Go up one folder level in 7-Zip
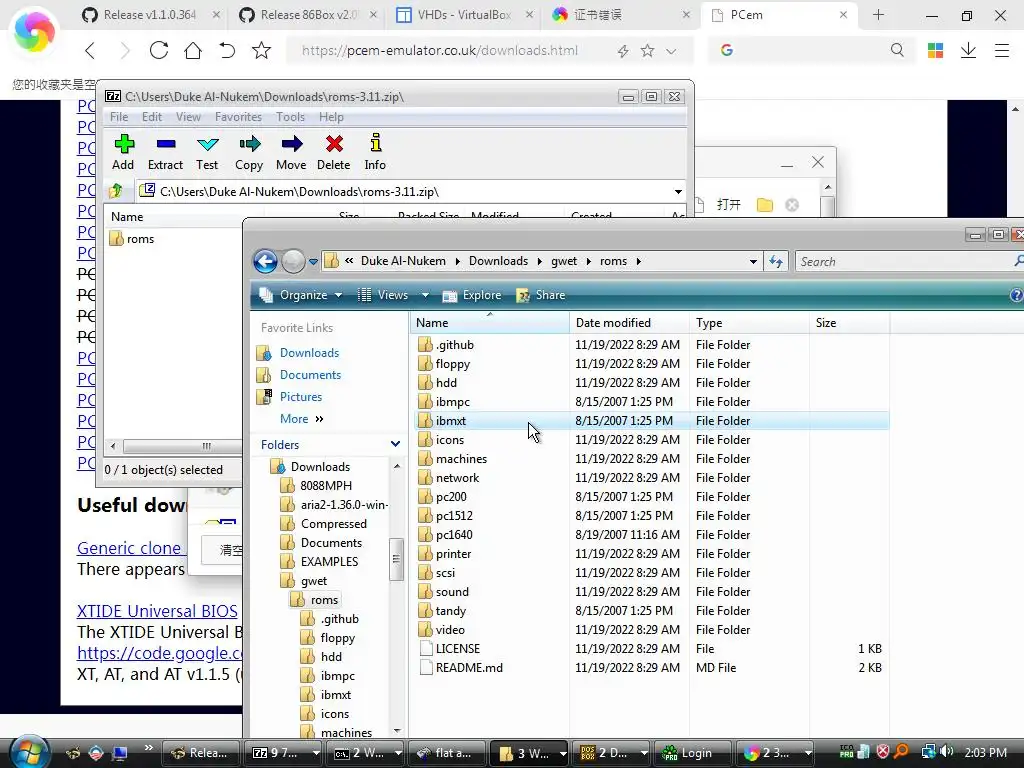 pos(116,191)
